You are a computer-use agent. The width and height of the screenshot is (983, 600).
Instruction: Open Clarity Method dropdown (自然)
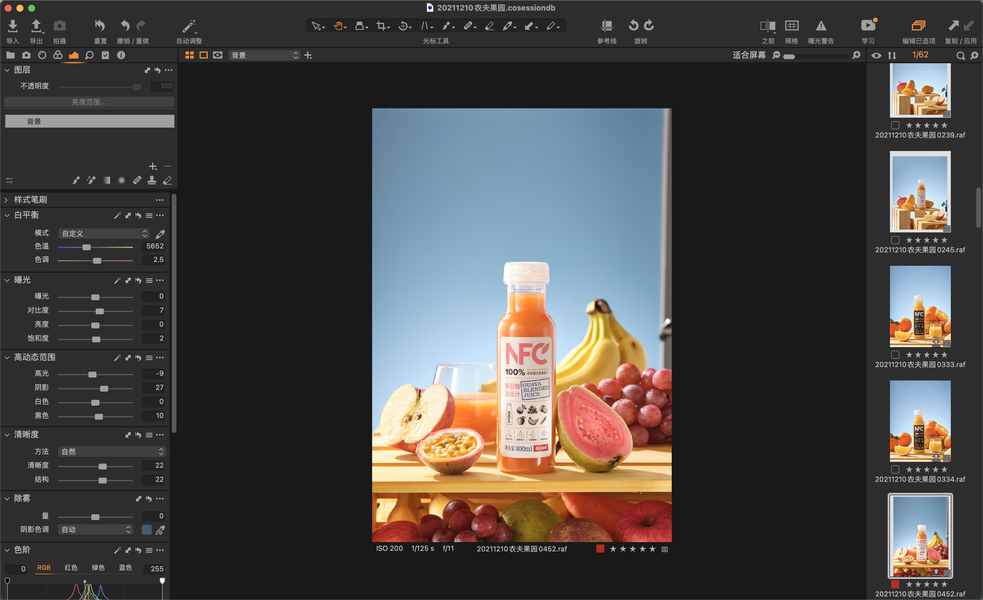point(112,451)
